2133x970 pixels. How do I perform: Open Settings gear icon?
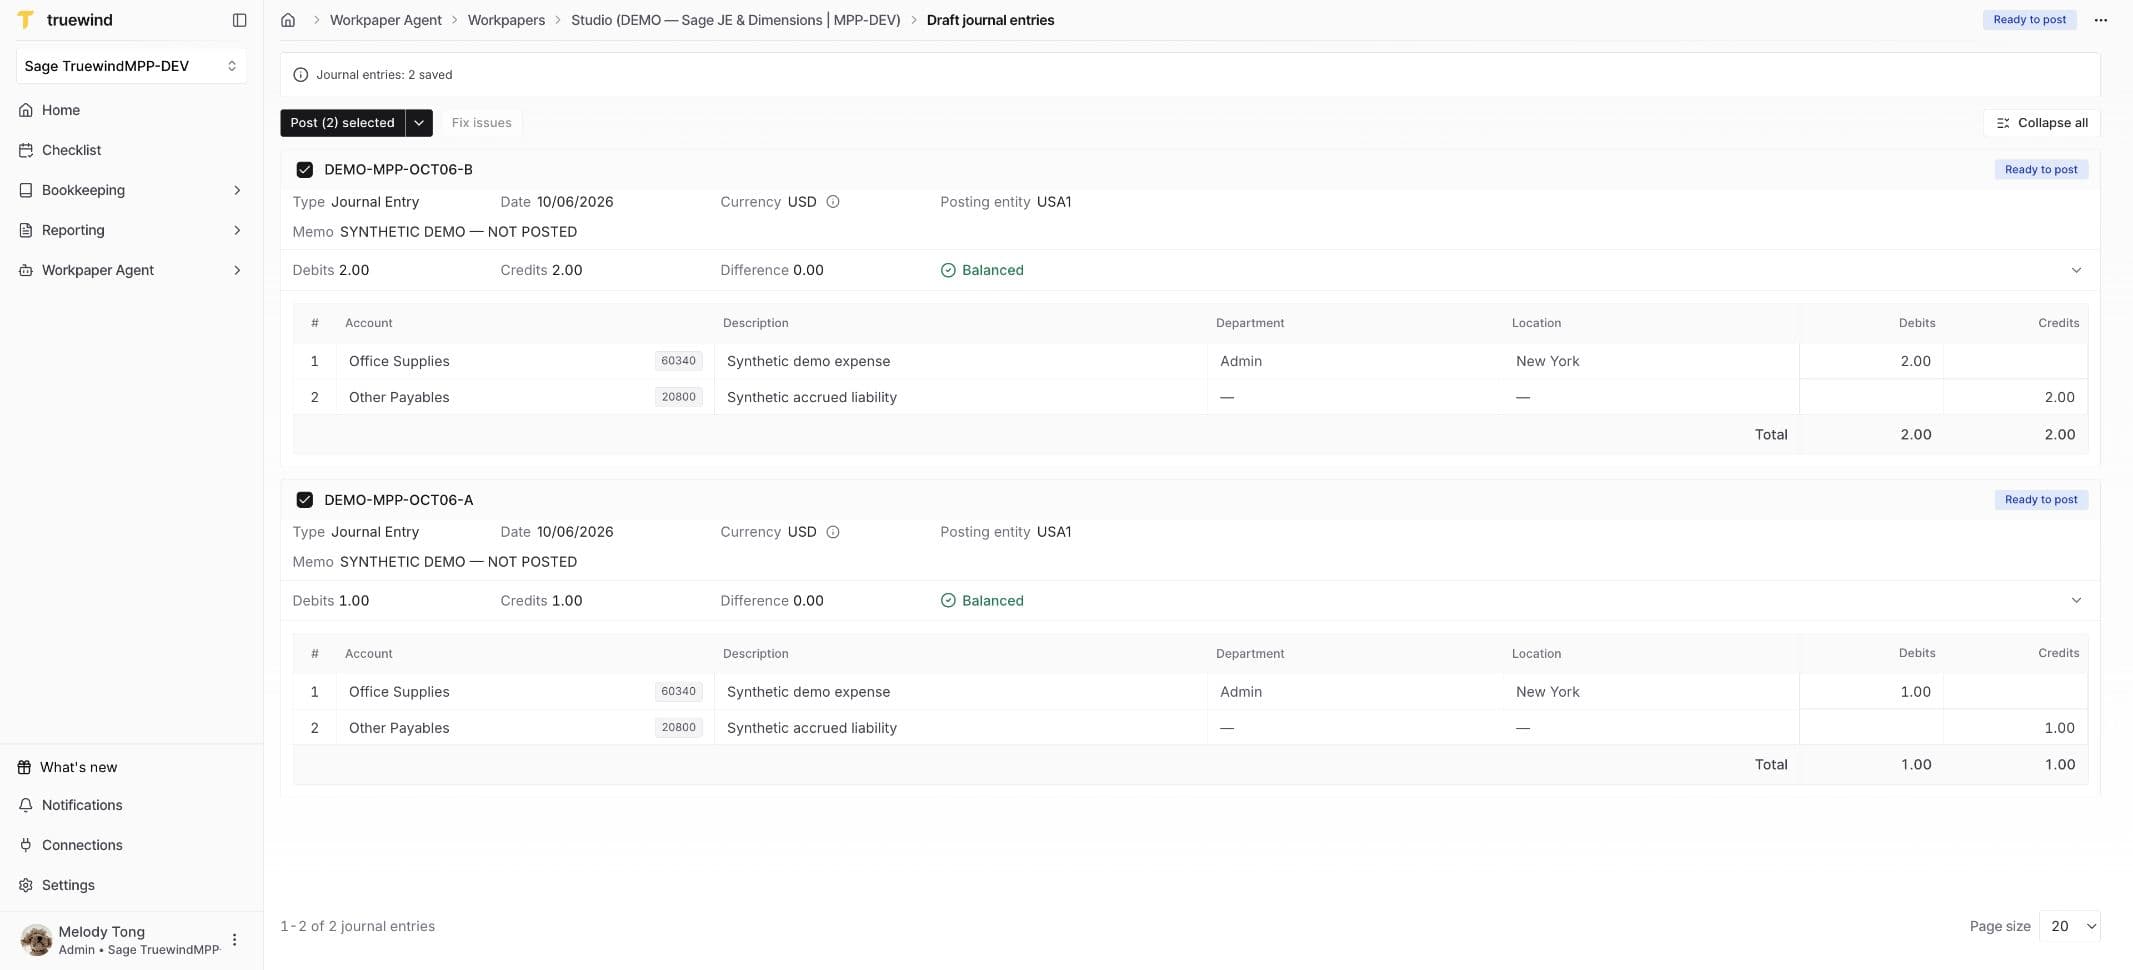[x=26, y=885]
